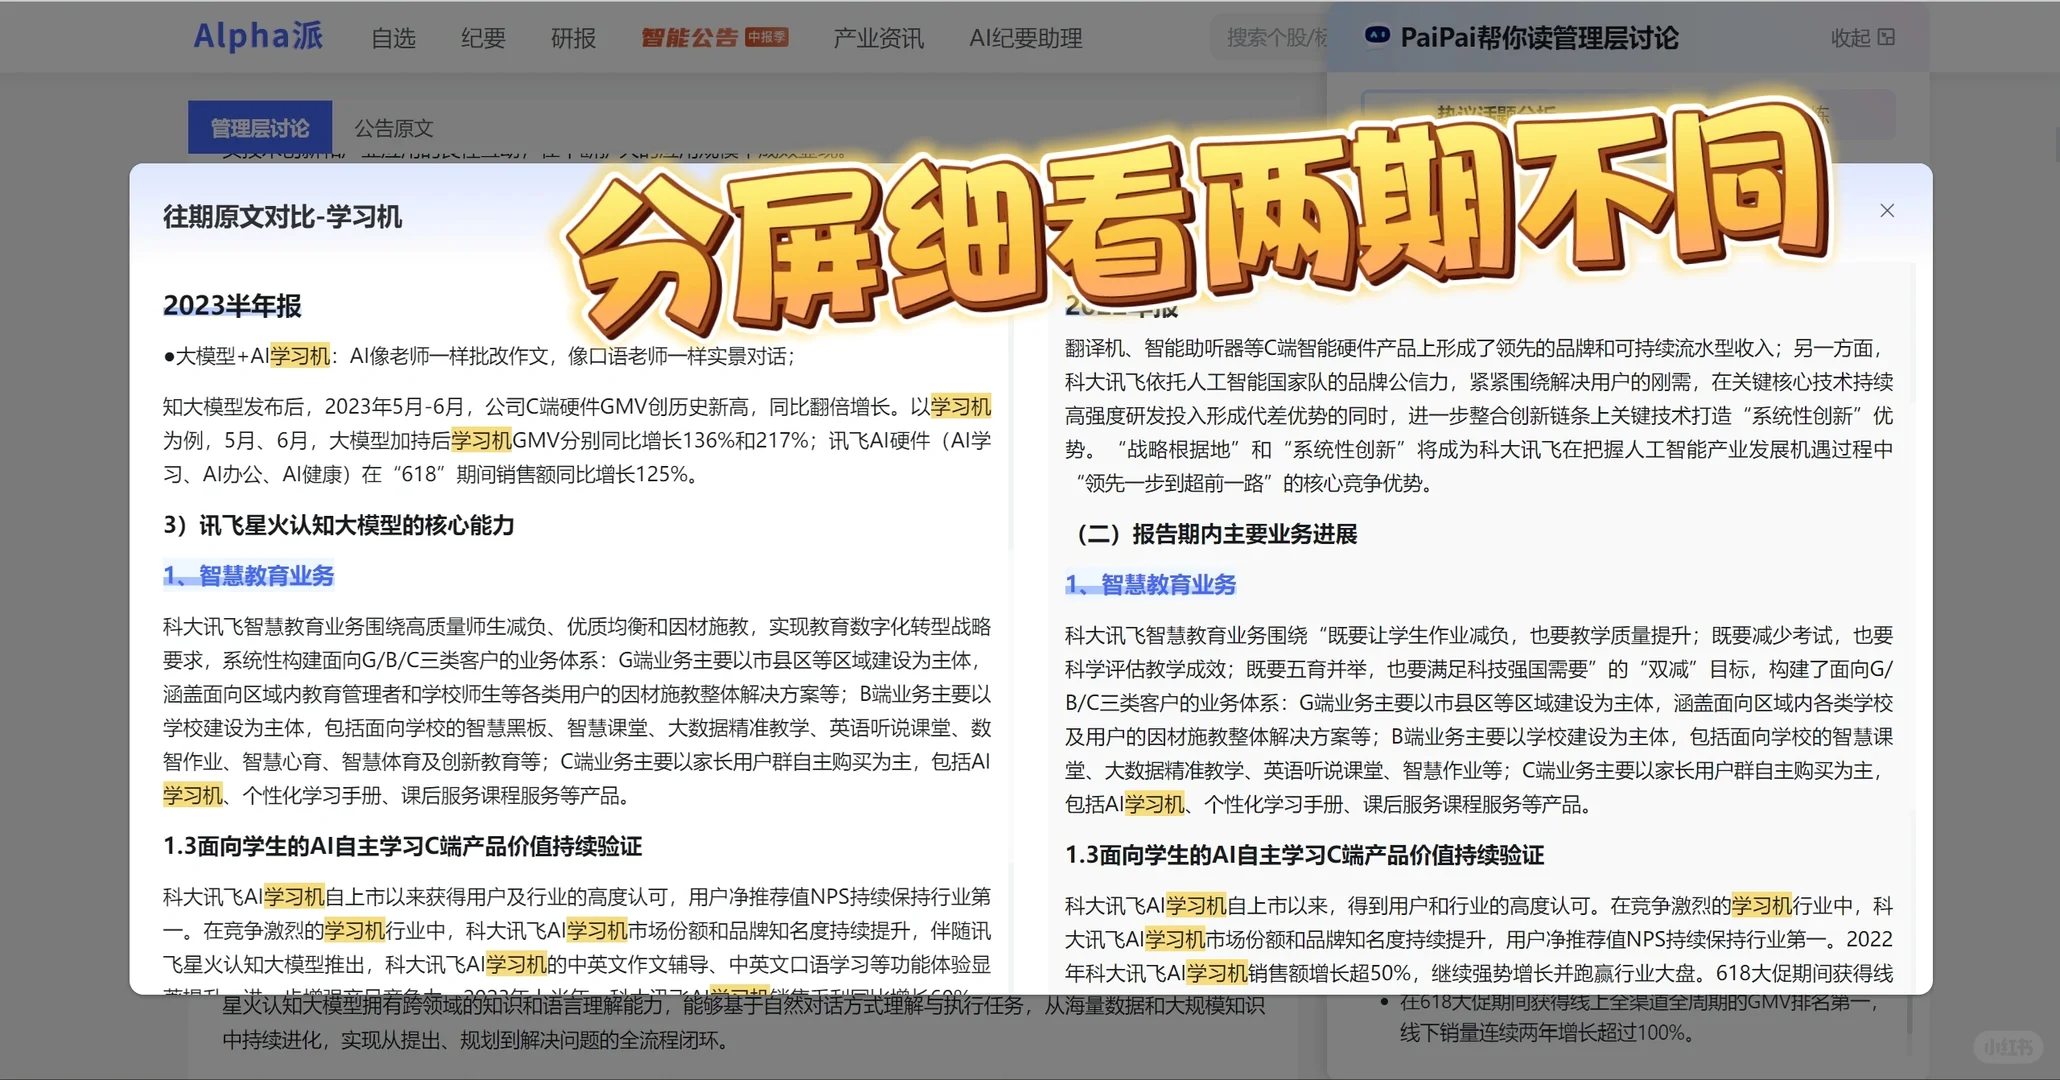Close the 往期原文对比-学习机 comparison dialog
Image resolution: width=2060 pixels, height=1080 pixels.
coord(1887,210)
